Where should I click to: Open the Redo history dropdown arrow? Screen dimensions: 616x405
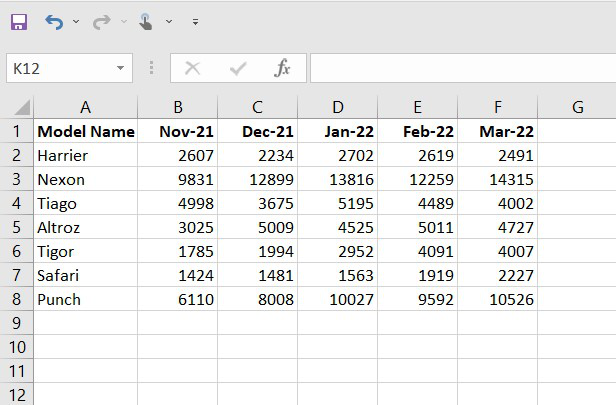click(x=124, y=22)
